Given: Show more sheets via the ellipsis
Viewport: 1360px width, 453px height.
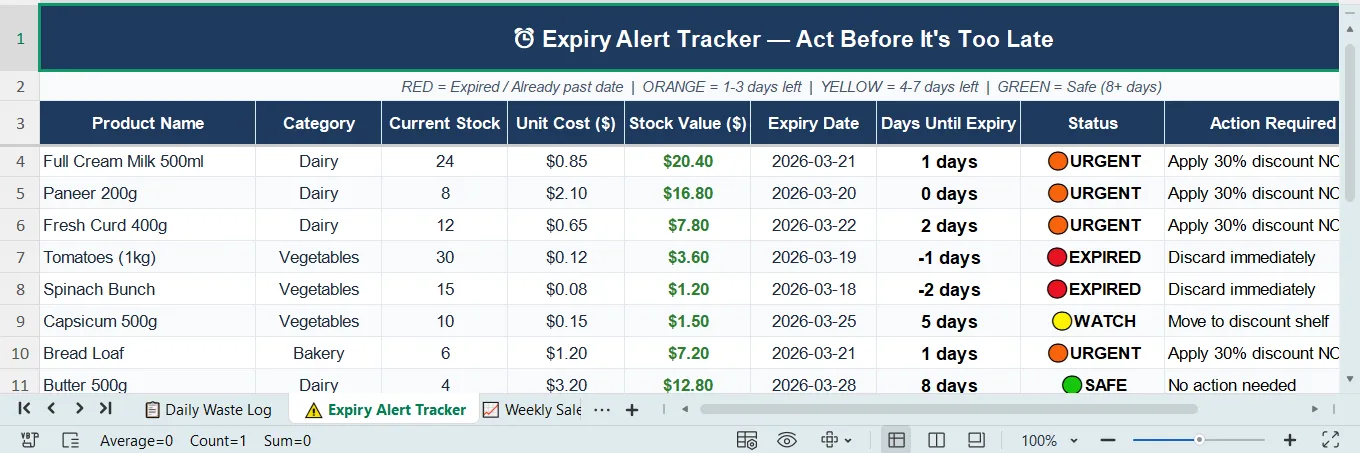Looking at the screenshot, I should (x=601, y=410).
